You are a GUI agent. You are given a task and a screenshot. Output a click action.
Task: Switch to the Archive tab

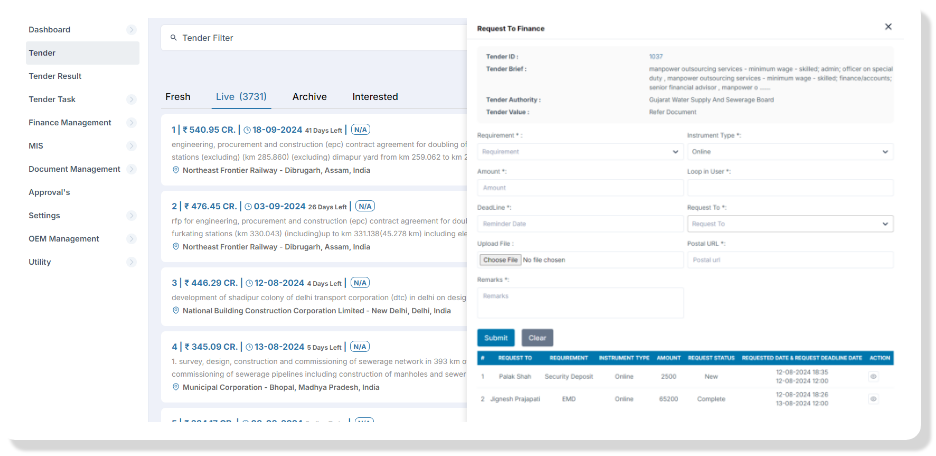309,97
